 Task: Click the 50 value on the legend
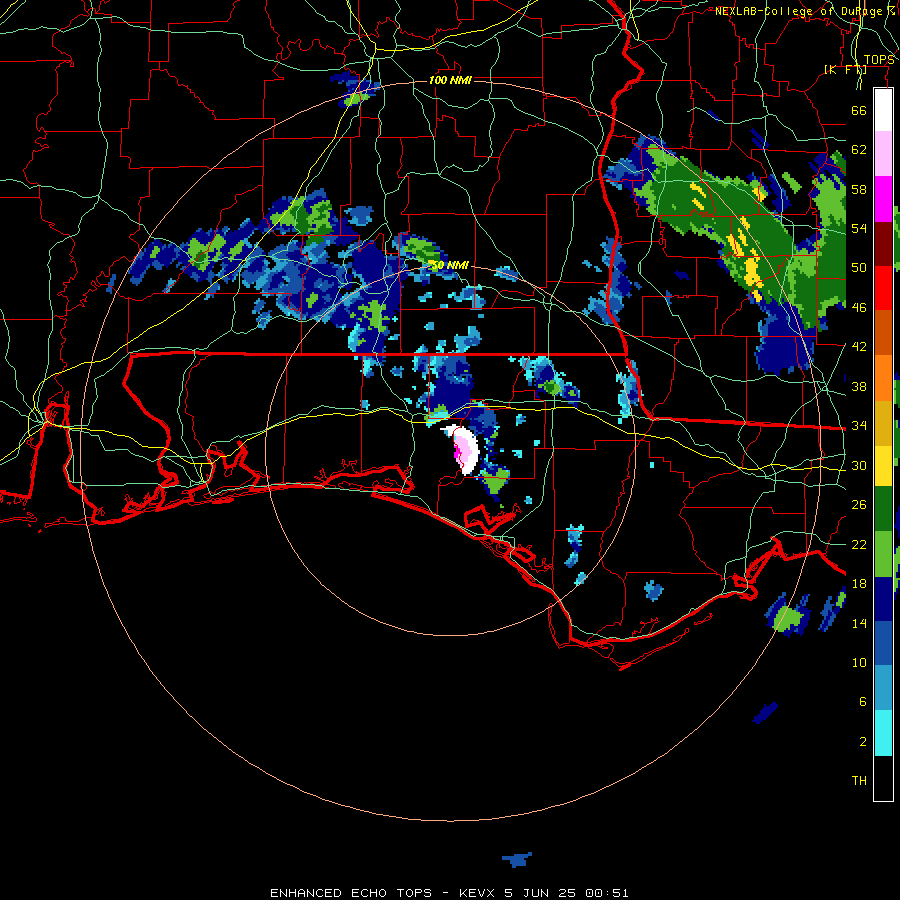(x=859, y=268)
